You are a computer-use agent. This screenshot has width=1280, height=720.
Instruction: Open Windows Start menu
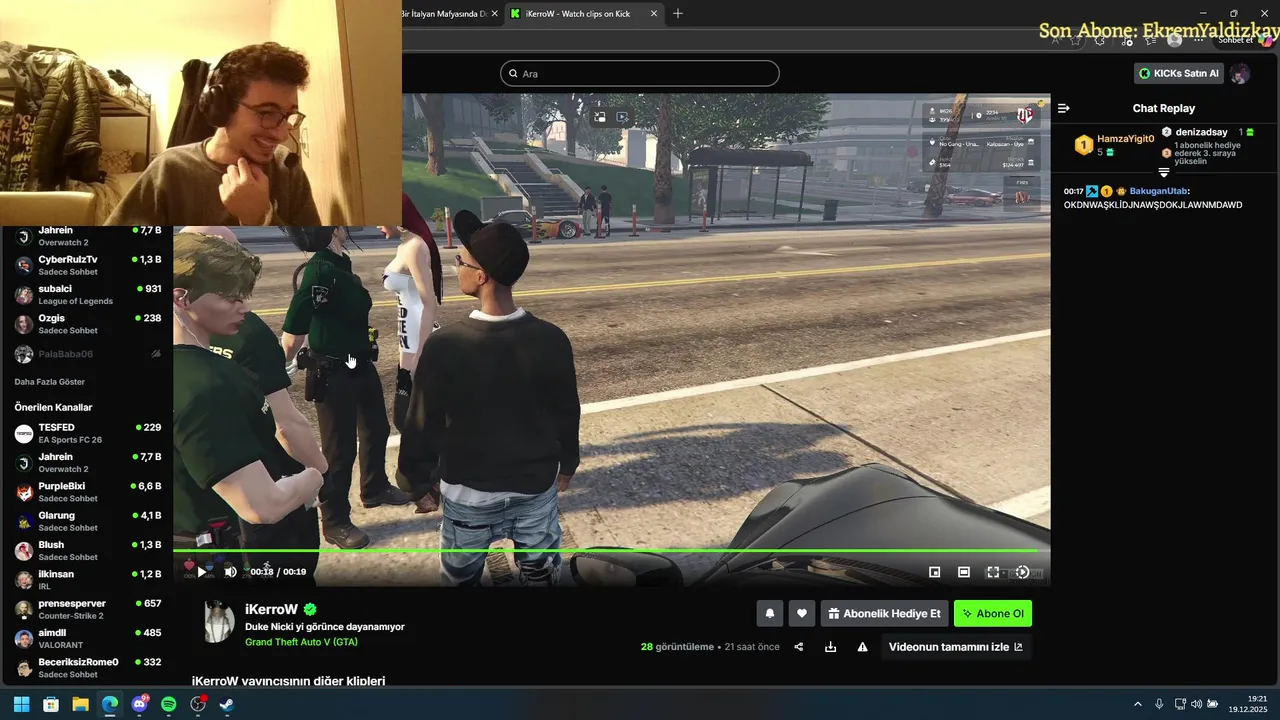click(x=21, y=704)
